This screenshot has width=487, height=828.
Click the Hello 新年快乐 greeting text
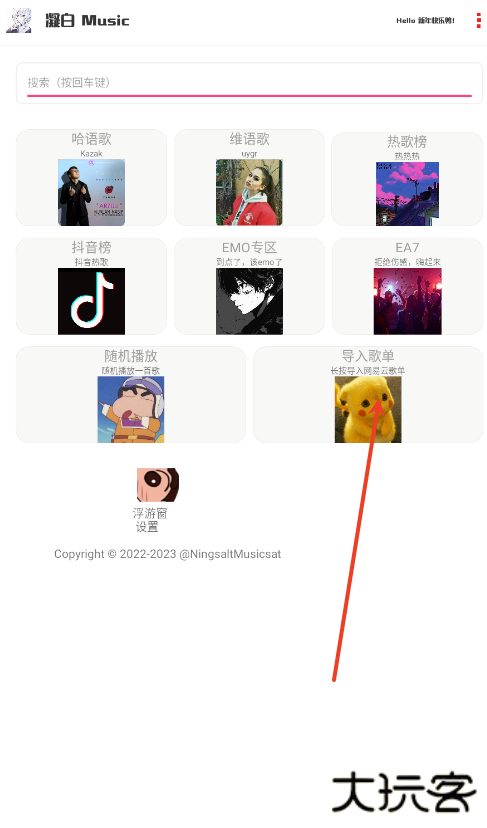[425, 21]
